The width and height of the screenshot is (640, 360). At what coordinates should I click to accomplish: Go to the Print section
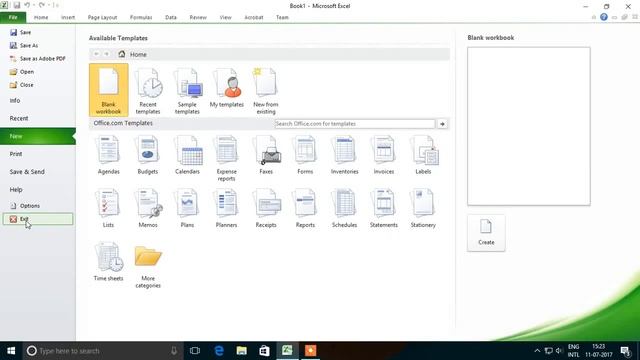[16, 154]
